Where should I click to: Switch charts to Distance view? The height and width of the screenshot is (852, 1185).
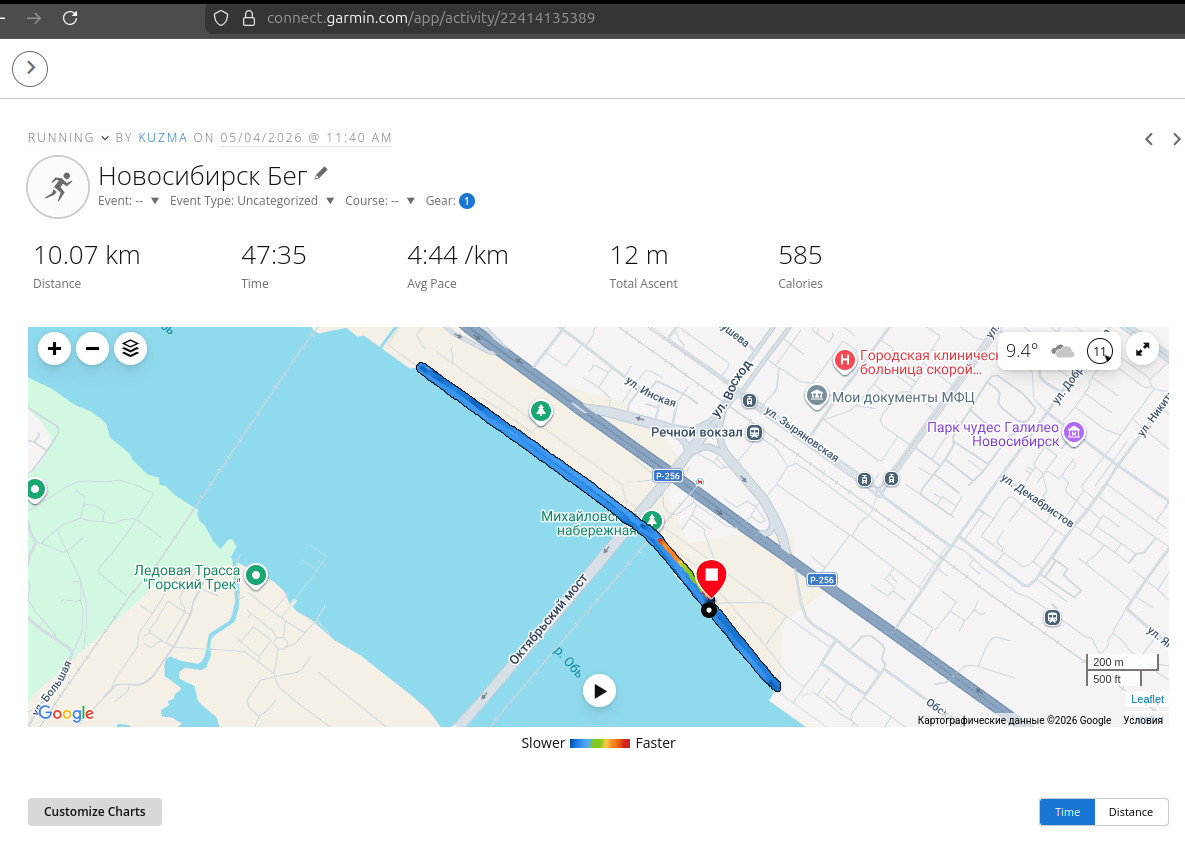[1131, 812]
